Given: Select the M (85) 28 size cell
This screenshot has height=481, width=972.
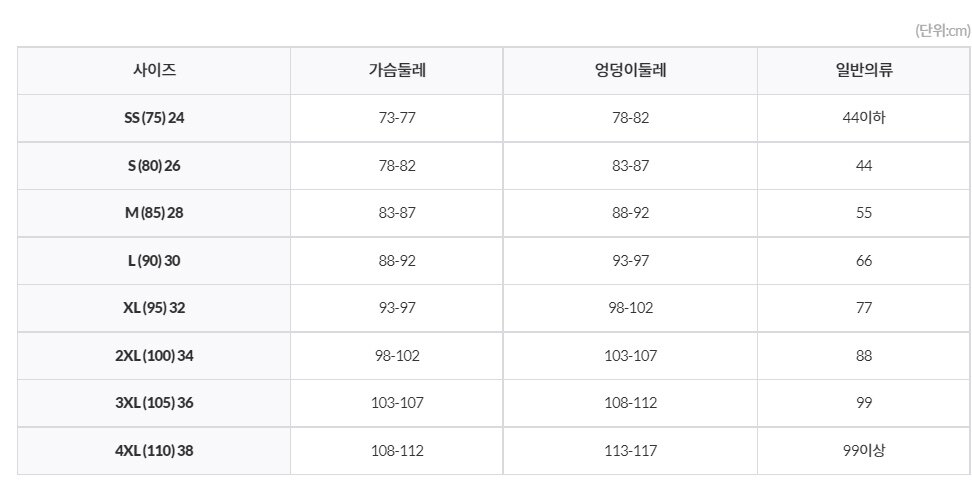Looking at the screenshot, I should pos(154,213).
